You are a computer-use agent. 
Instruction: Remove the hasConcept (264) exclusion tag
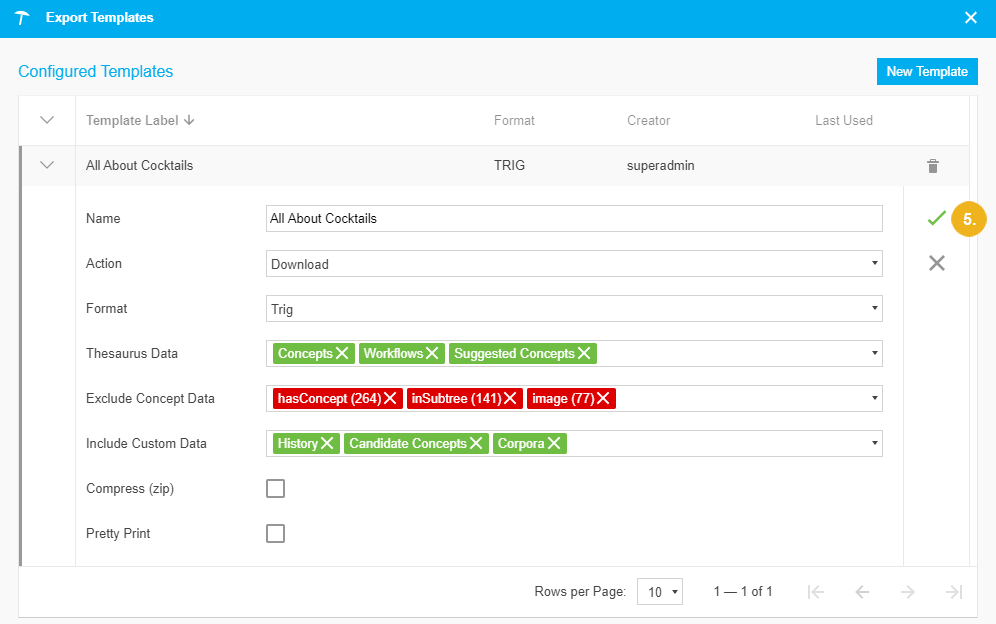tap(391, 399)
